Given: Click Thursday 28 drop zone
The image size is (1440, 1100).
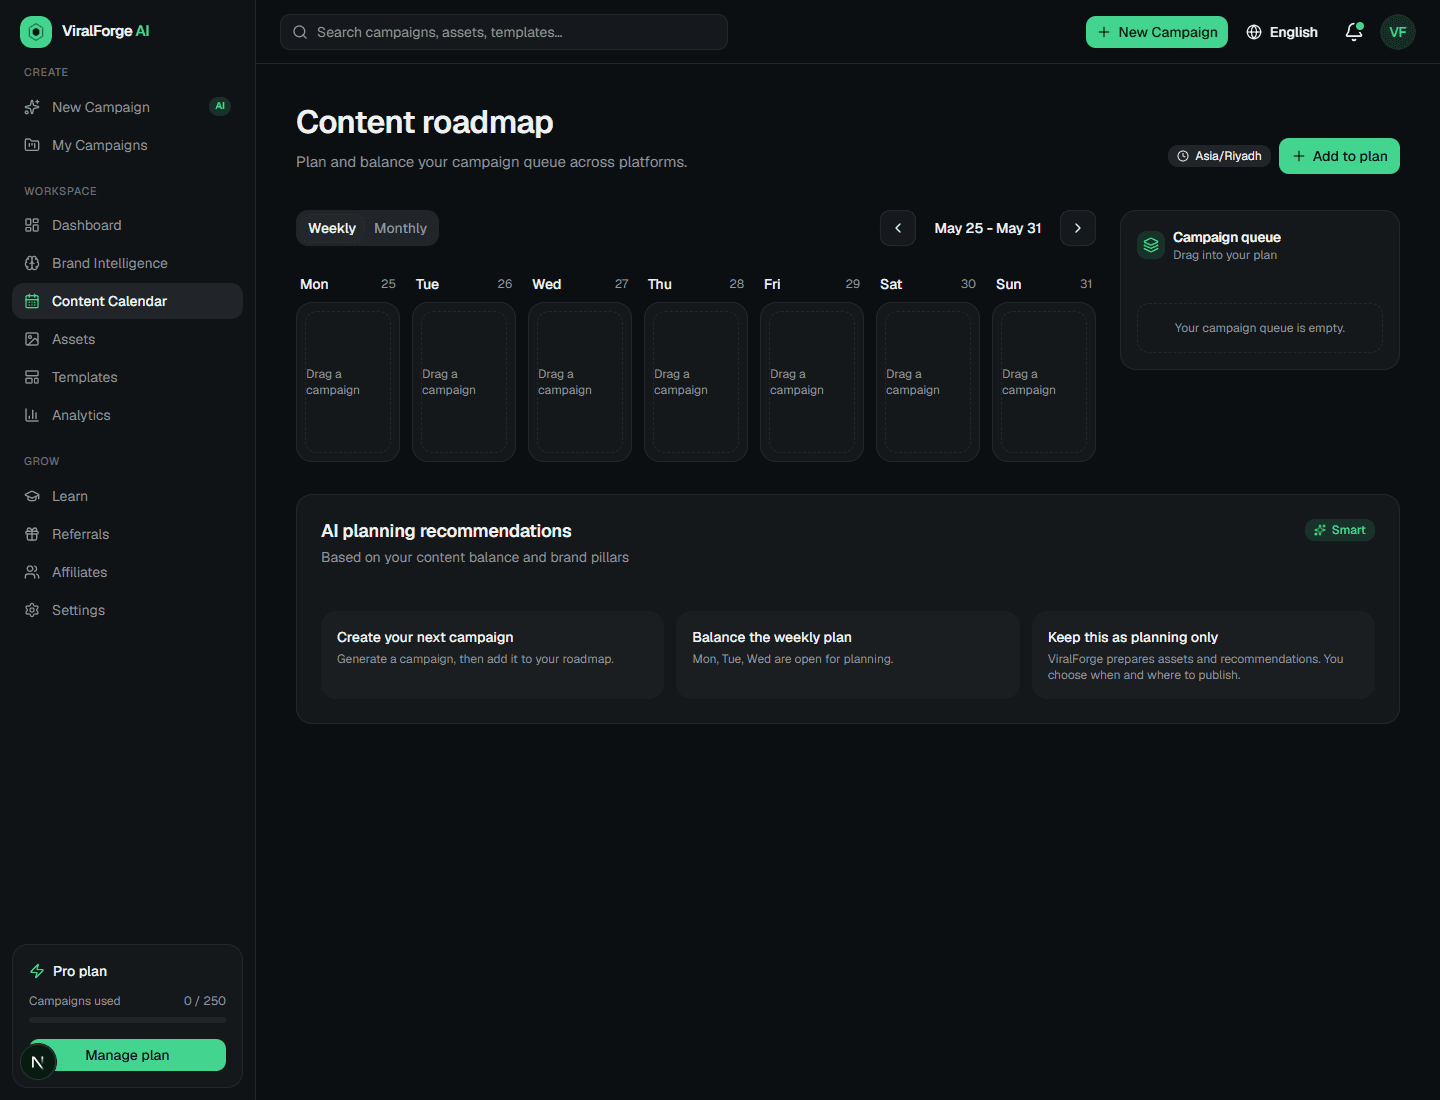Looking at the screenshot, I should pos(696,382).
